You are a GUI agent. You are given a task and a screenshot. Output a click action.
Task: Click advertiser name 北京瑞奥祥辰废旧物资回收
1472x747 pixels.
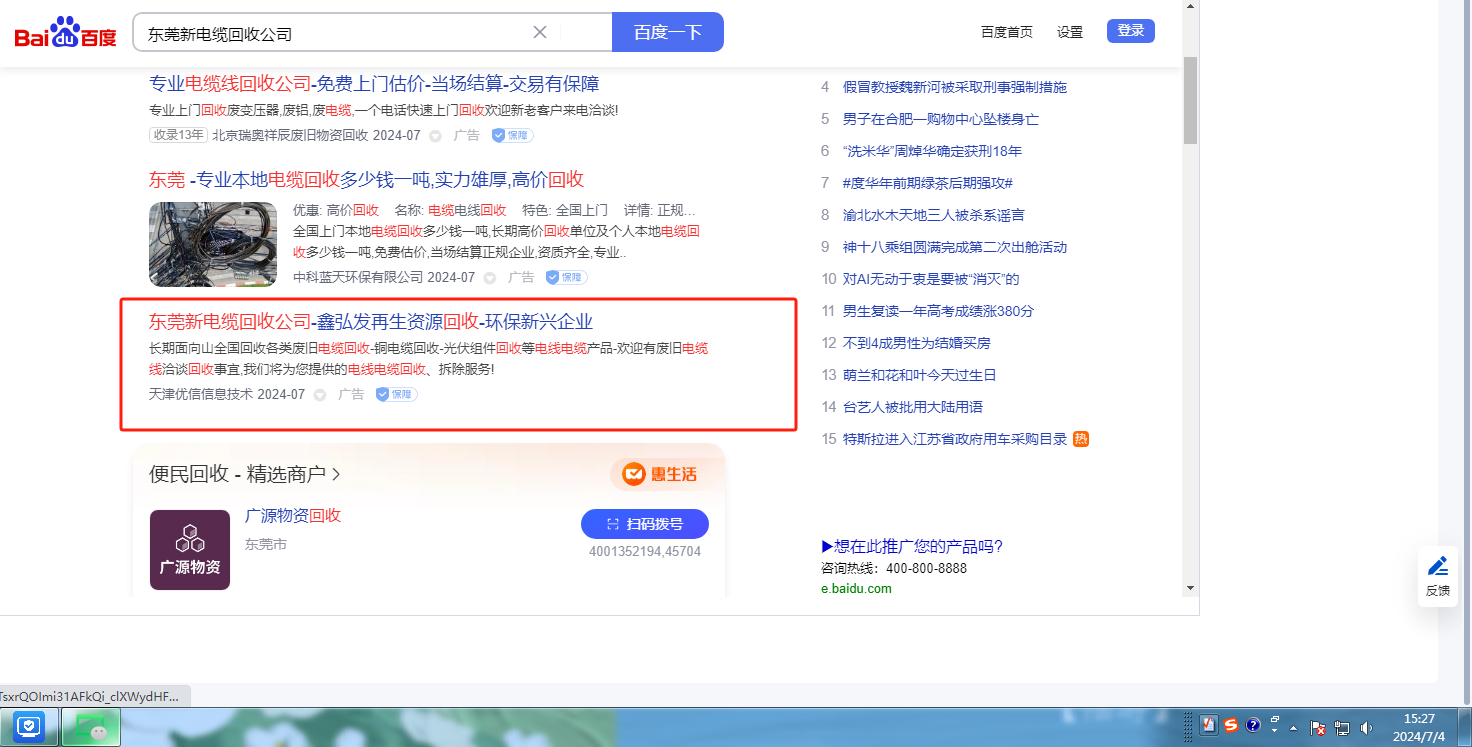(290, 135)
